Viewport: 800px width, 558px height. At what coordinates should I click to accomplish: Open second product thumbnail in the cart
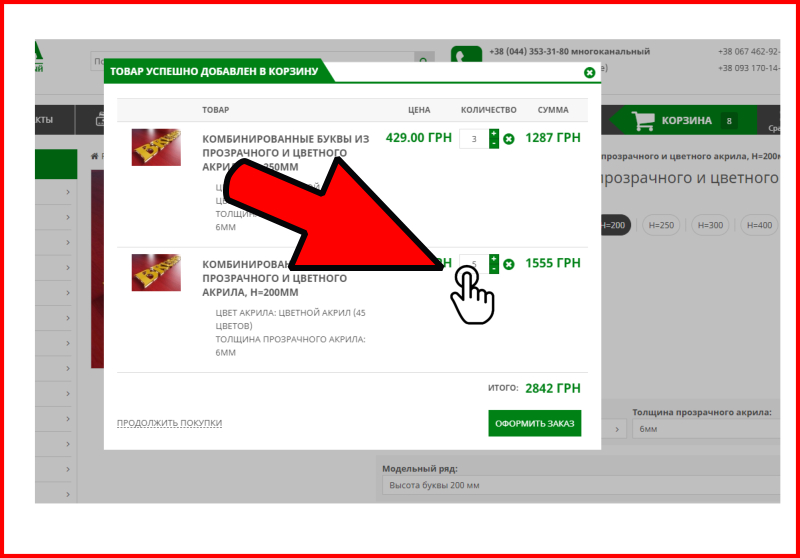pos(156,272)
